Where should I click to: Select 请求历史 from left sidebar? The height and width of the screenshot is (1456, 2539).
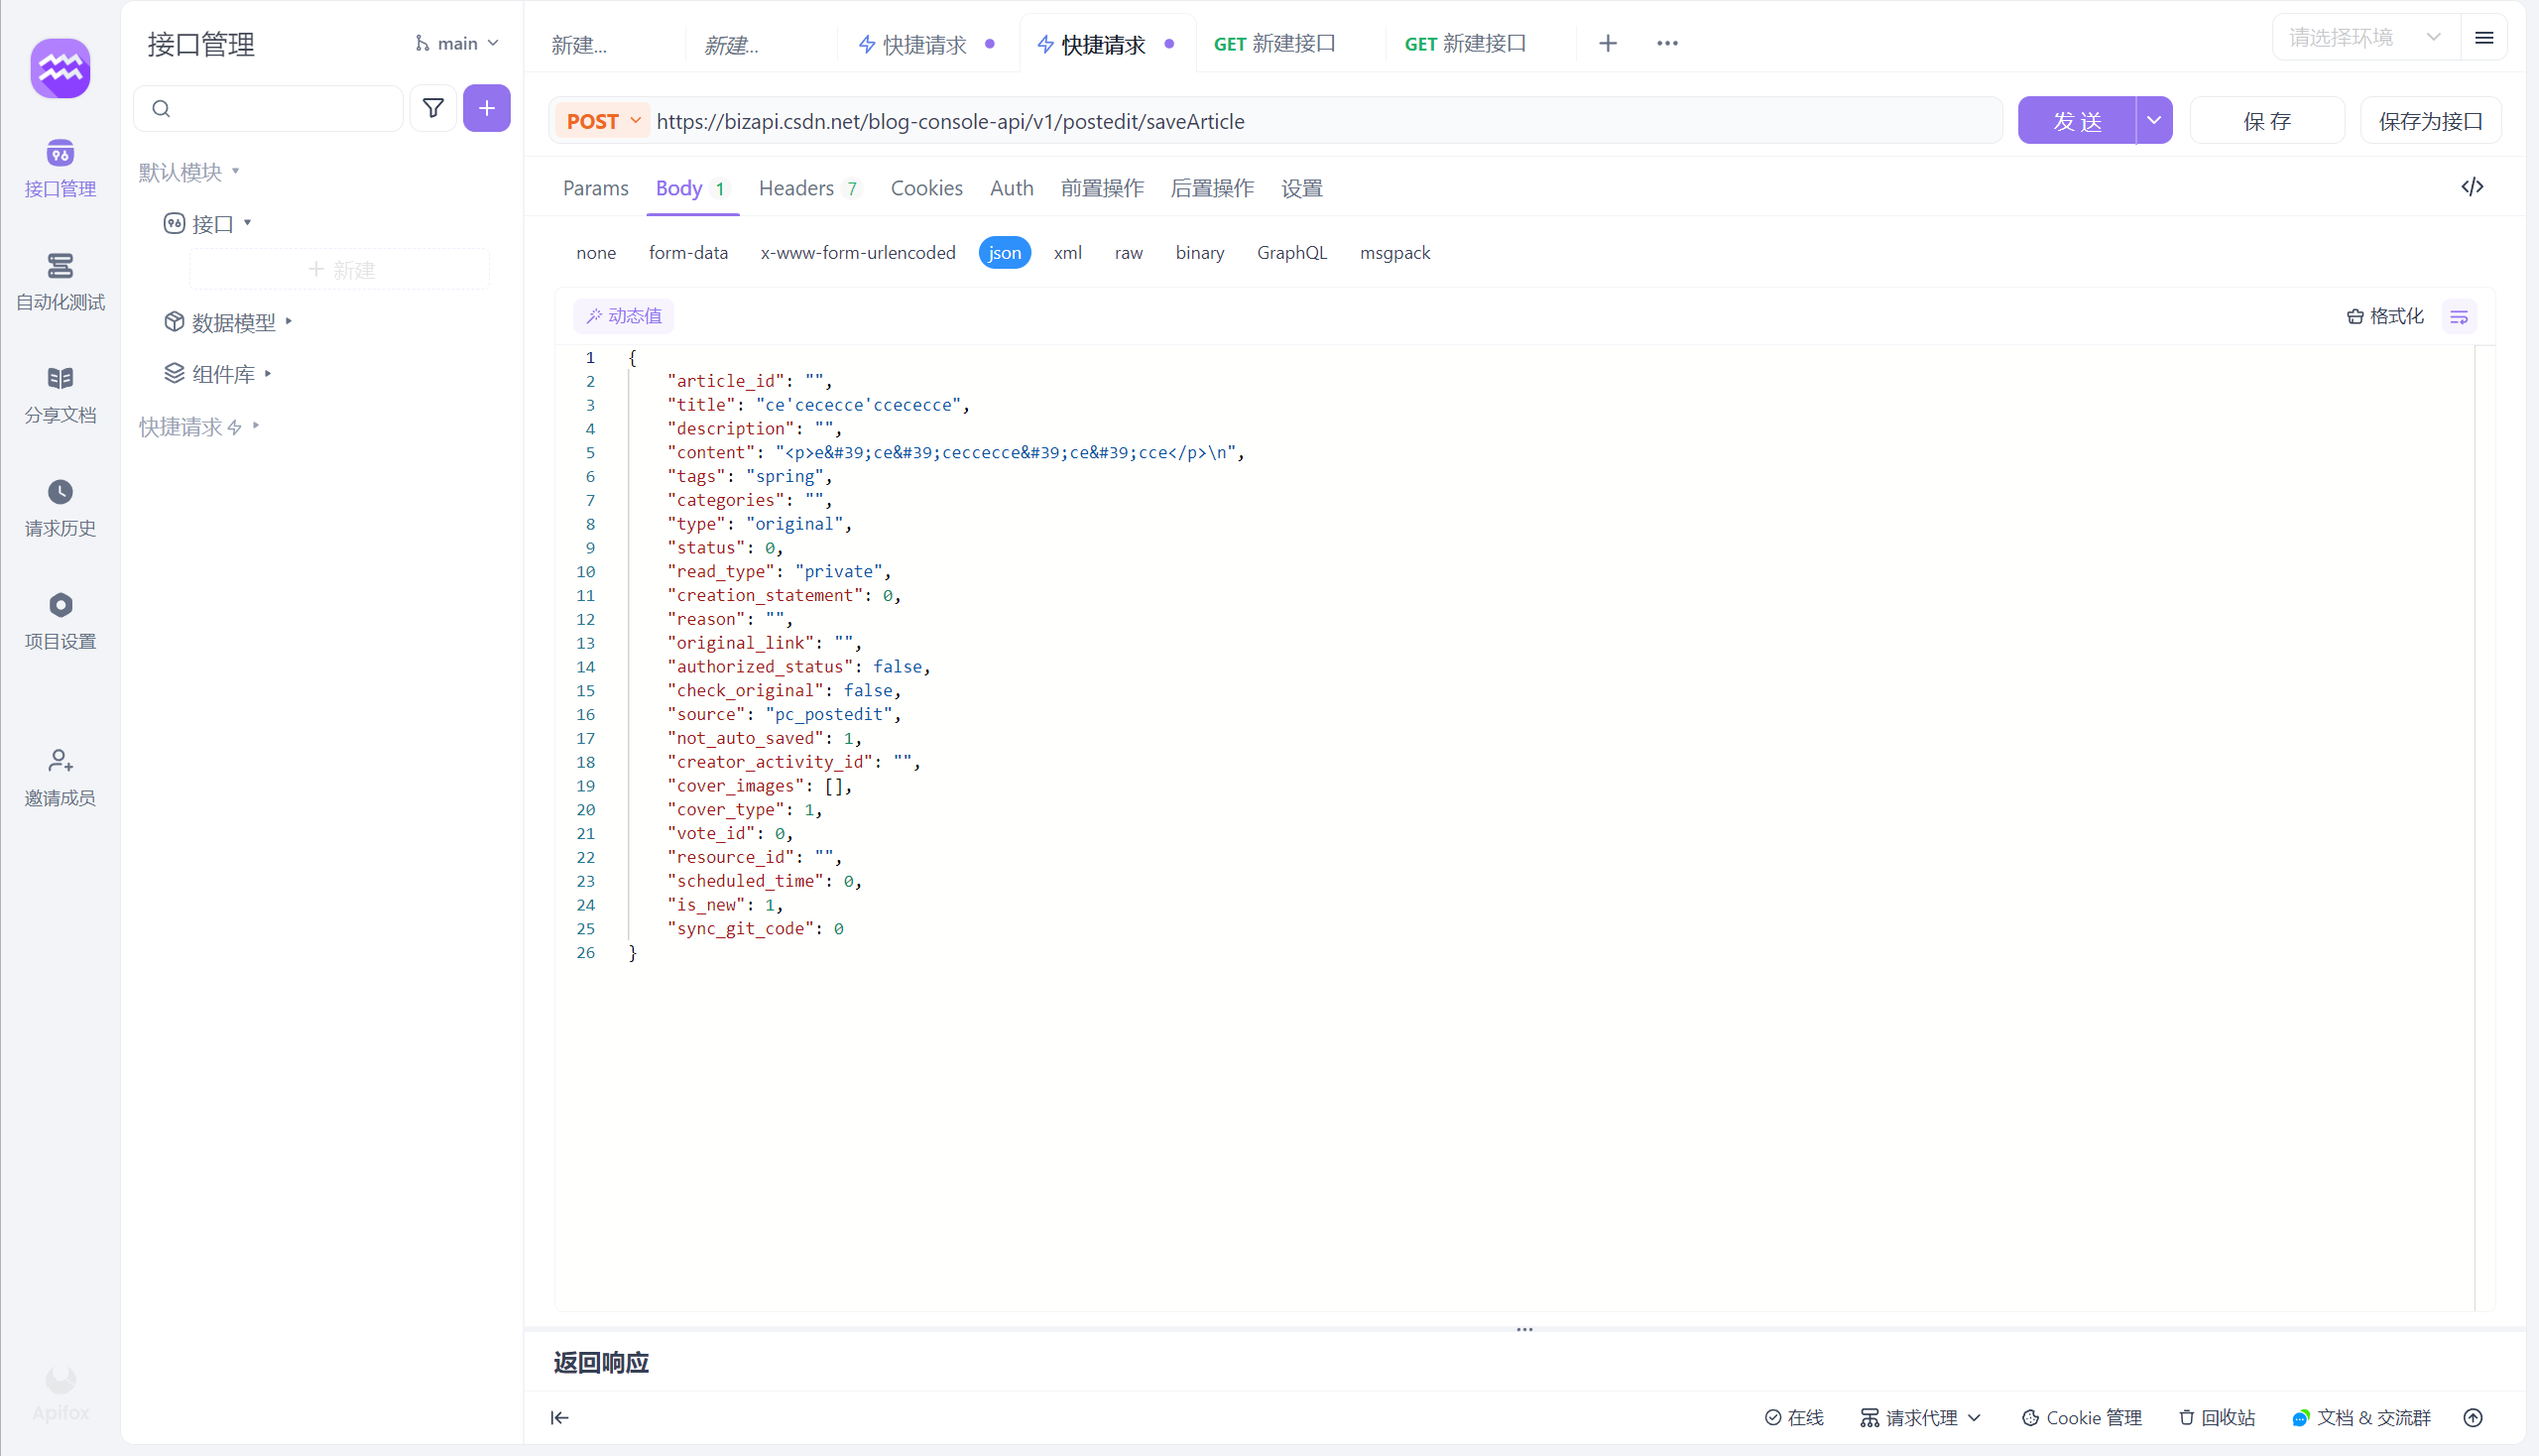[59, 508]
